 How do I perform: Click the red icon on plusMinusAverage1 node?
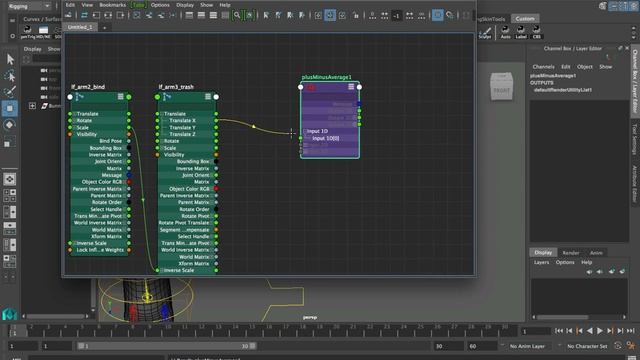312,87
